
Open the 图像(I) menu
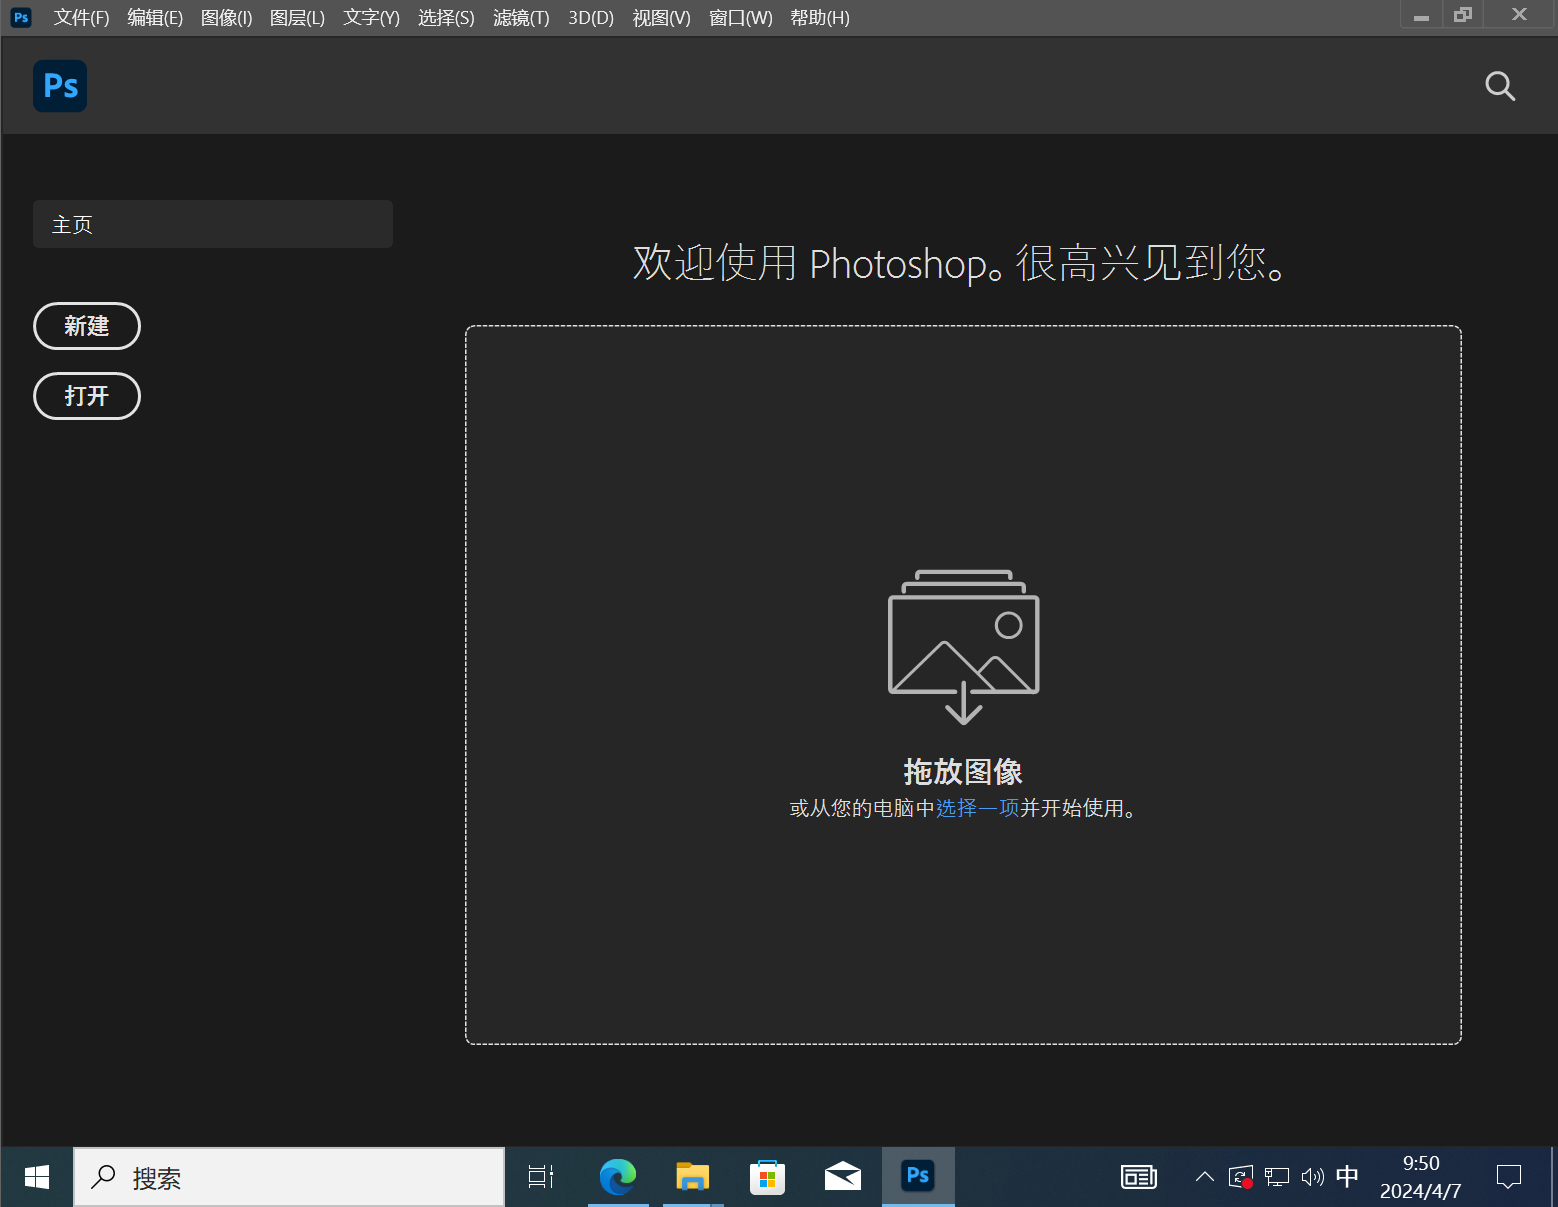(x=227, y=18)
